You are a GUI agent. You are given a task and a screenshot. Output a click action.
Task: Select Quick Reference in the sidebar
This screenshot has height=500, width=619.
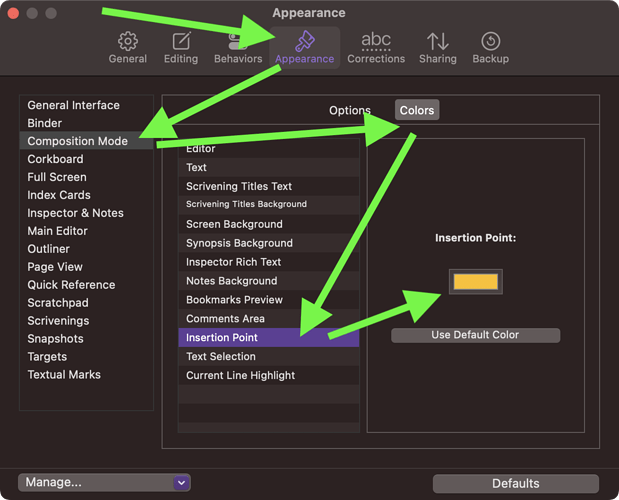(x=86, y=285)
